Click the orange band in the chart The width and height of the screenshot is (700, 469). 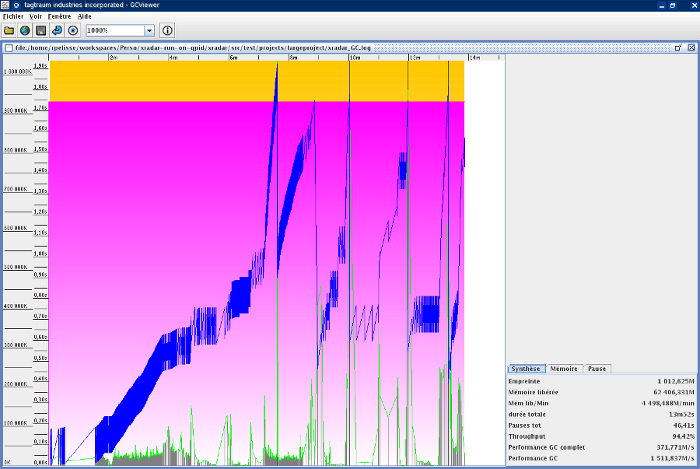[x=160, y=81]
